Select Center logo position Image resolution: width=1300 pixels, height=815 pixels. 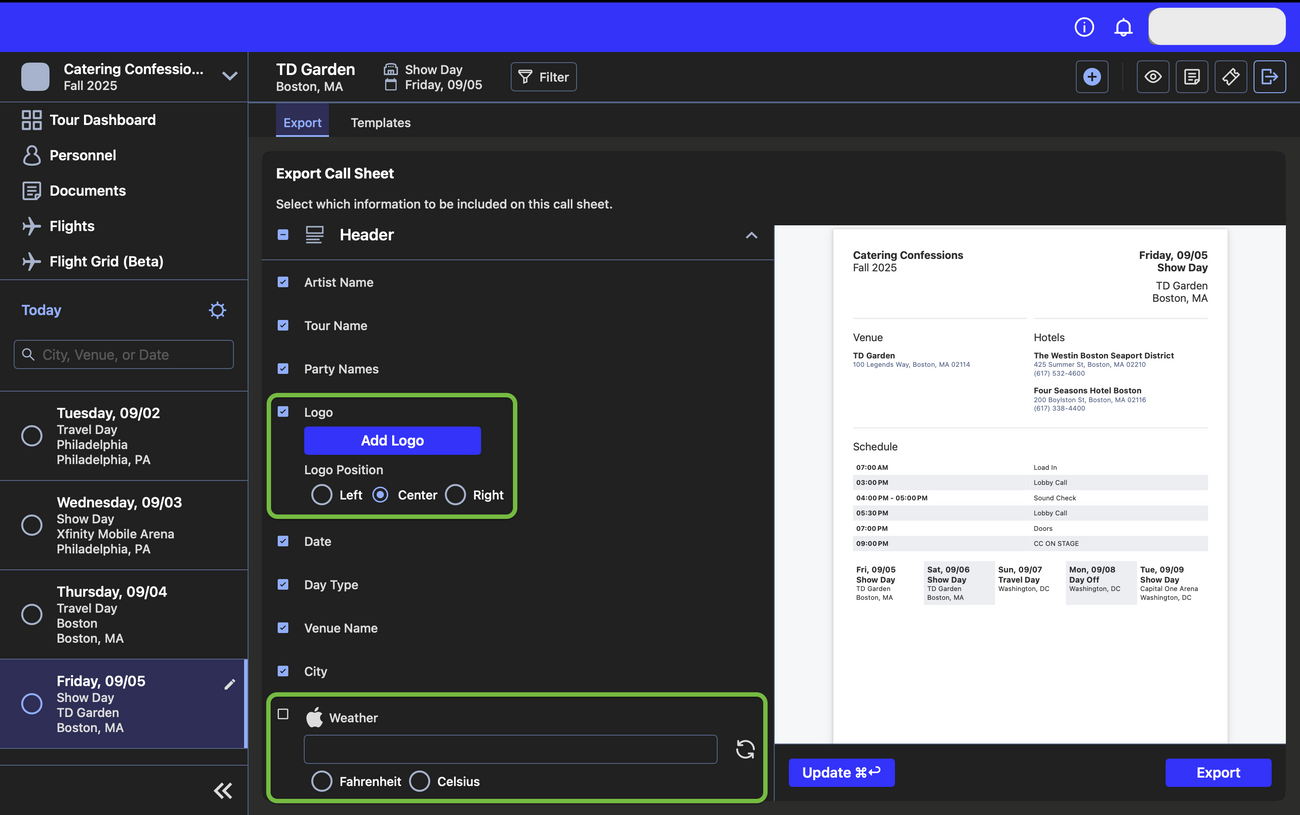click(x=381, y=495)
